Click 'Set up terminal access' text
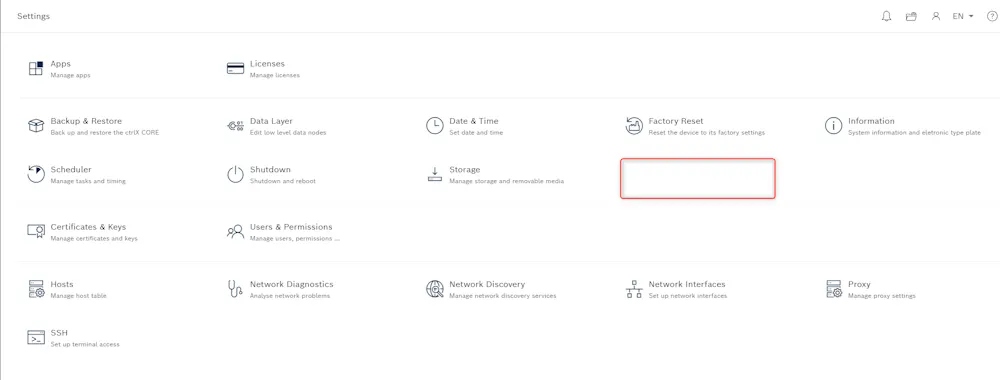1000x380 pixels. click(85, 344)
